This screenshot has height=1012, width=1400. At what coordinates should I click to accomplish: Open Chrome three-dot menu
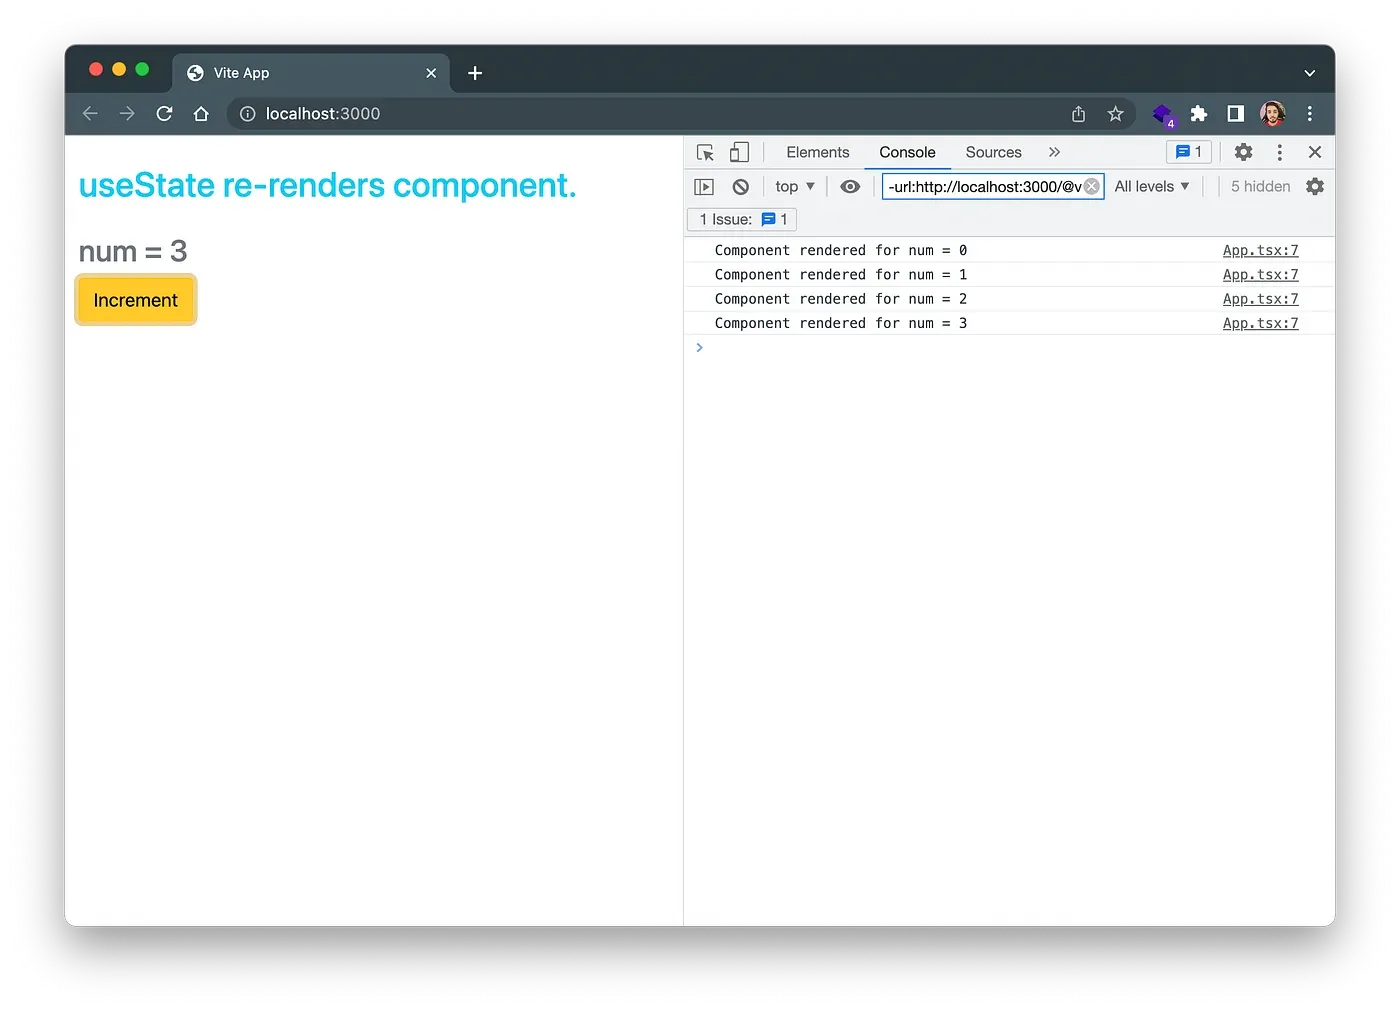[x=1310, y=114]
